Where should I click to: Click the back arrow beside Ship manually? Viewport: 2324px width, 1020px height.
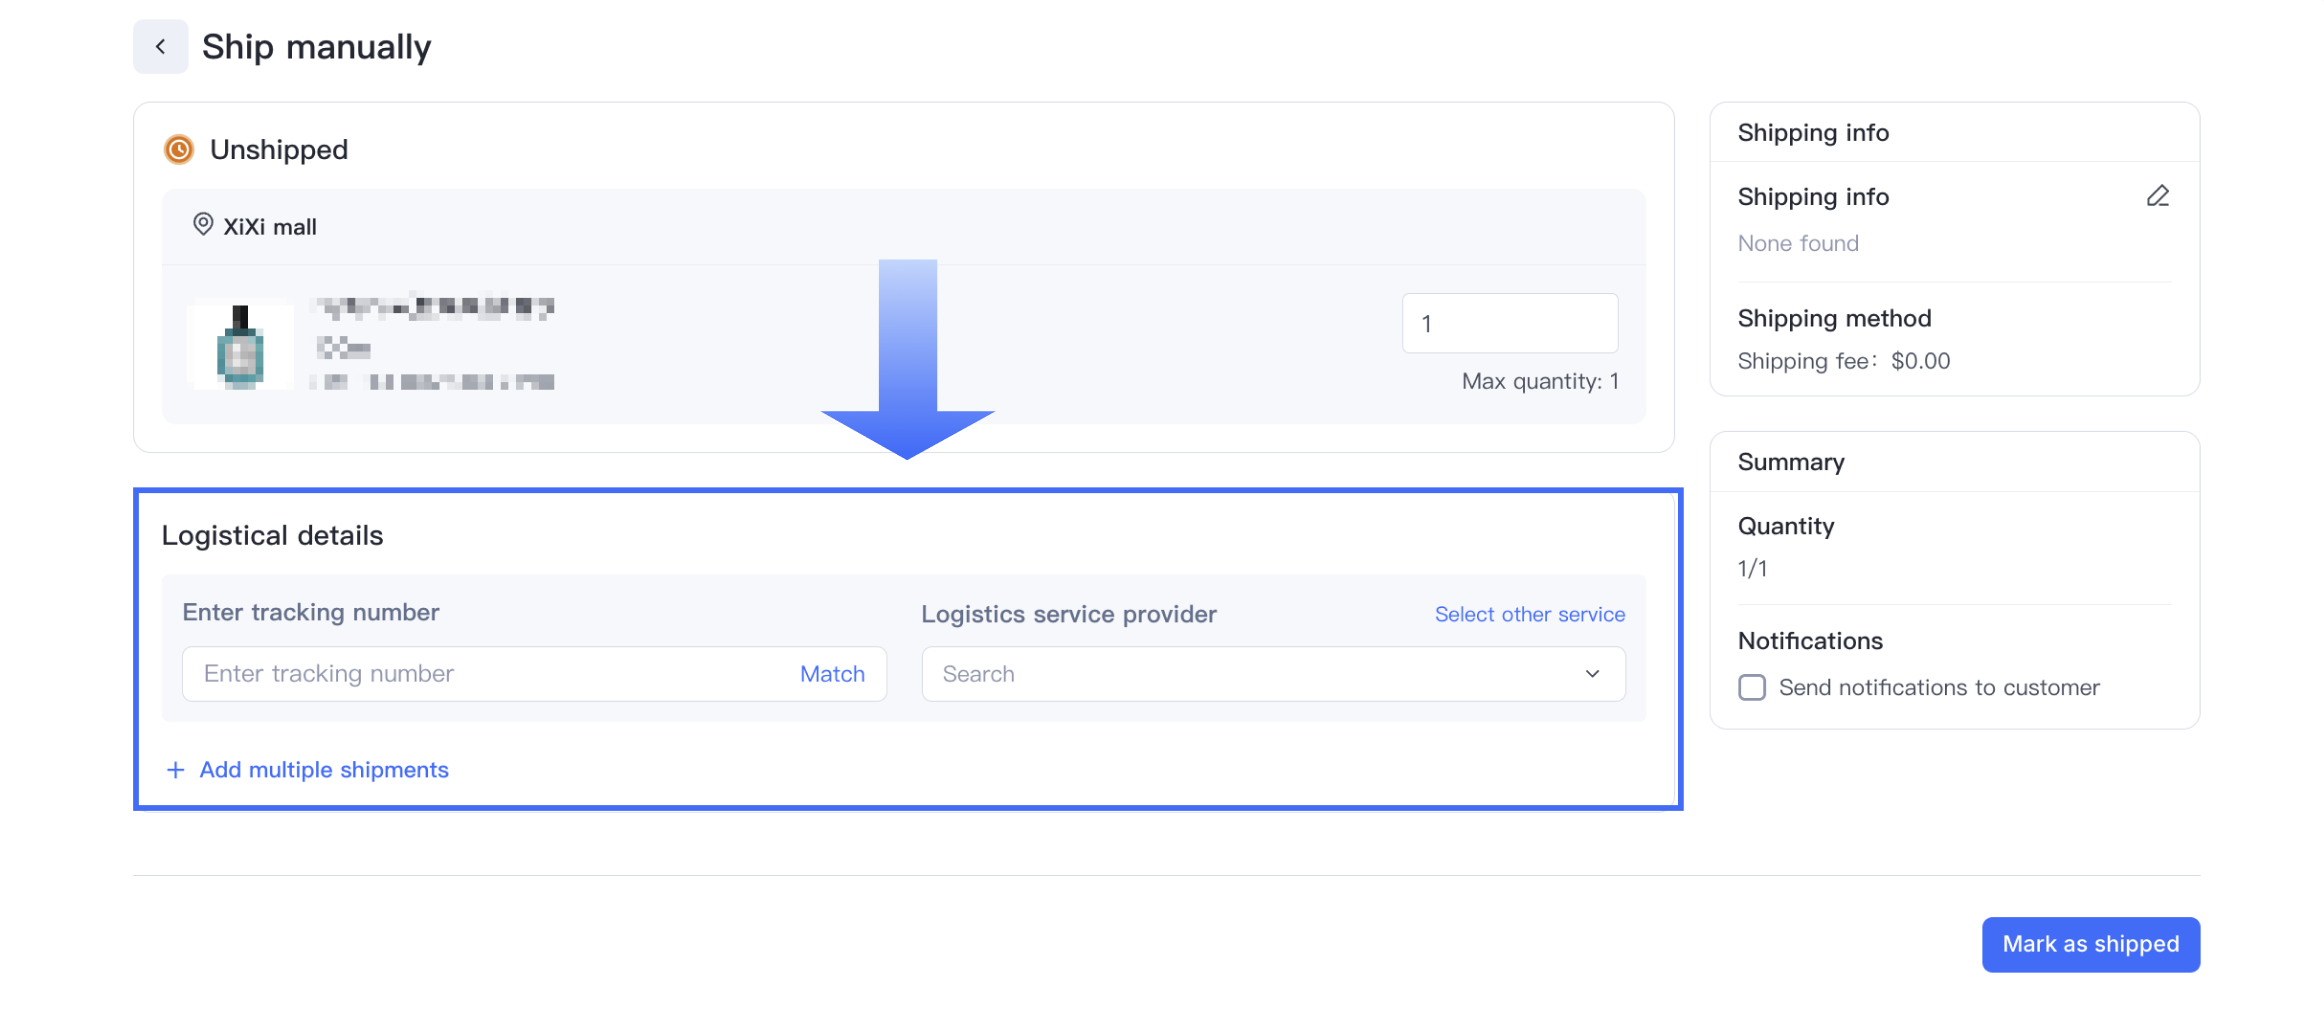click(160, 47)
